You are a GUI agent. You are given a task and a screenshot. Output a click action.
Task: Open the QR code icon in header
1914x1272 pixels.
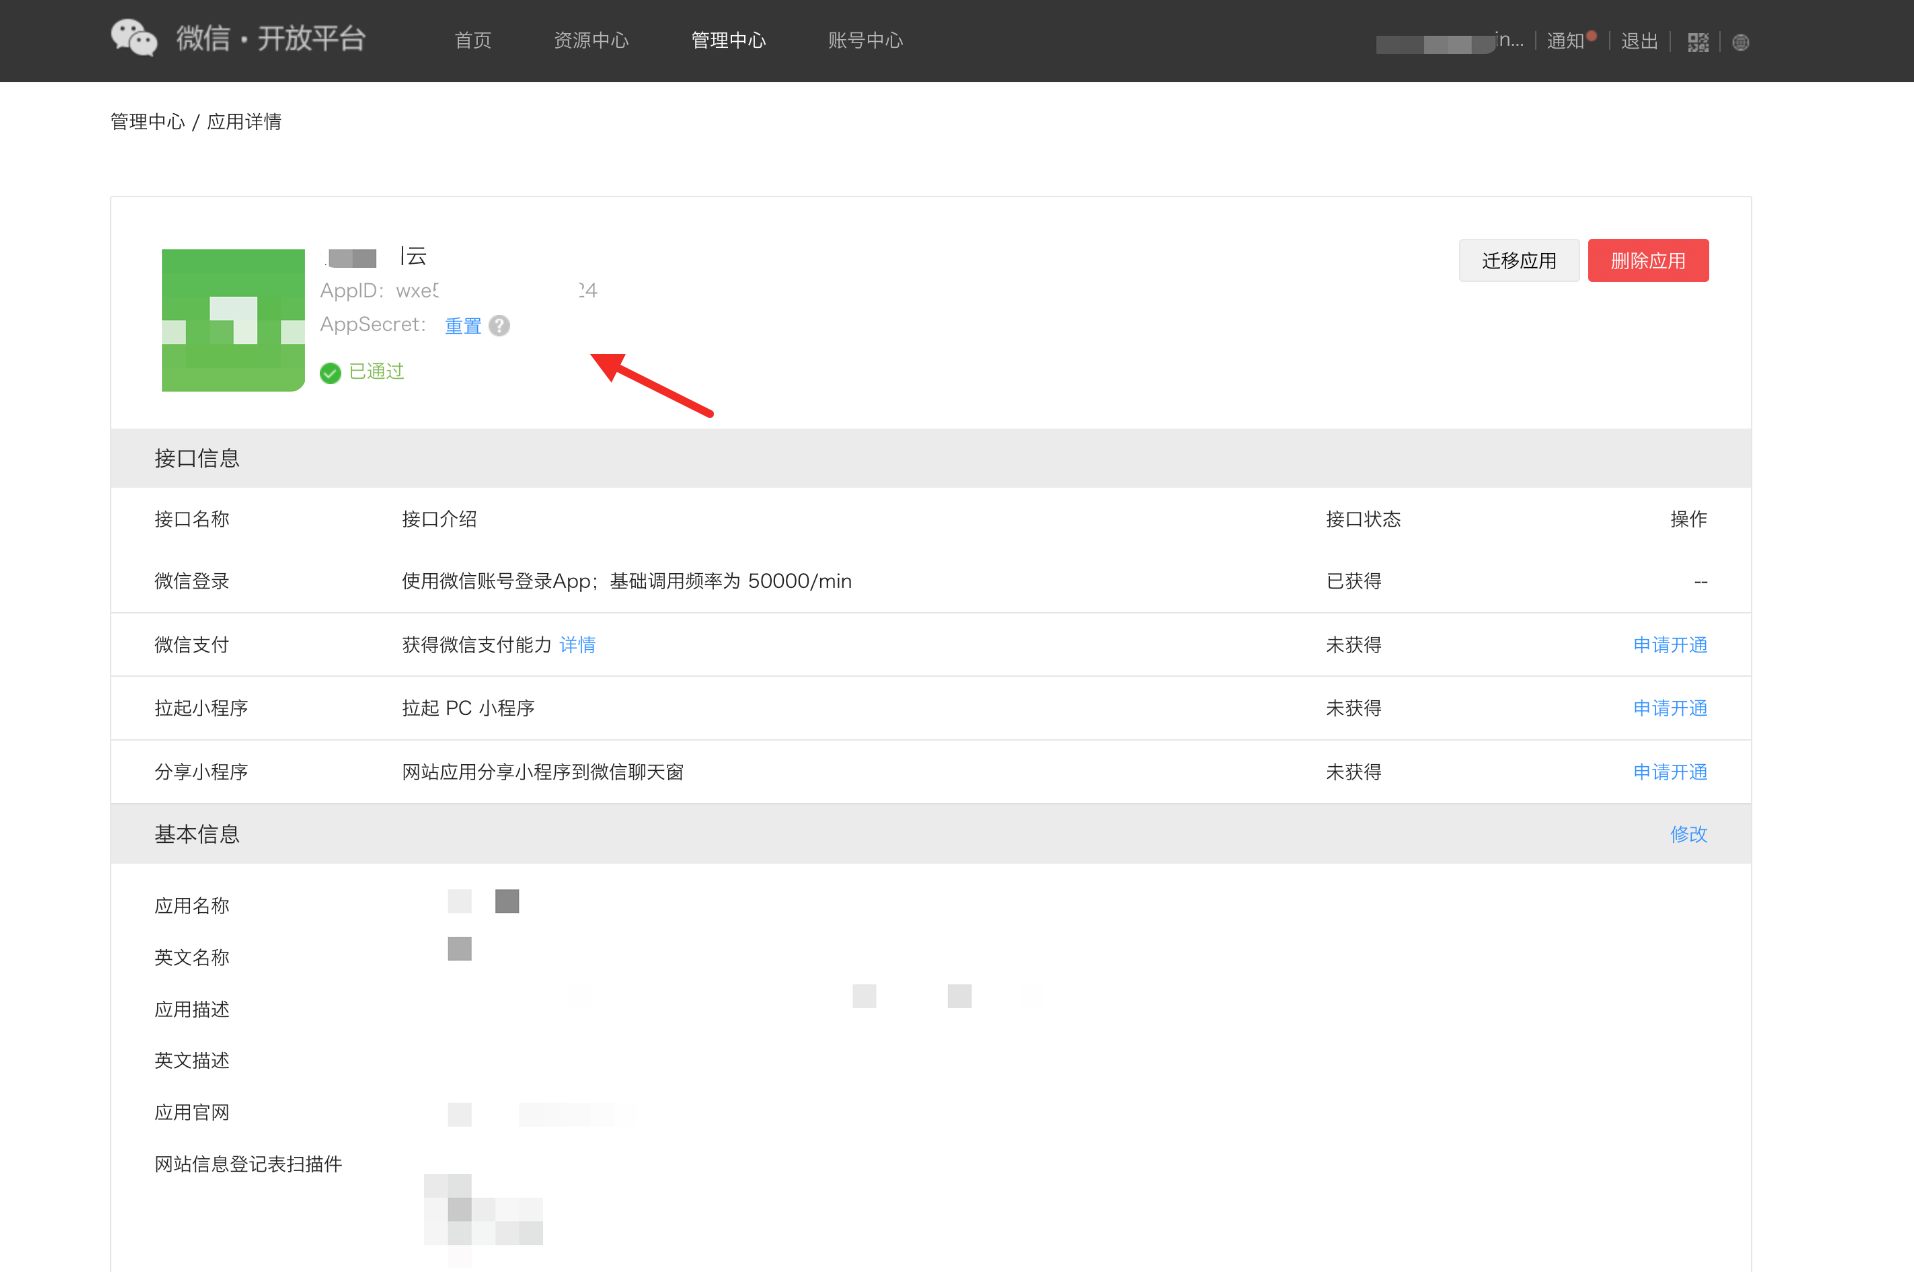point(1698,42)
